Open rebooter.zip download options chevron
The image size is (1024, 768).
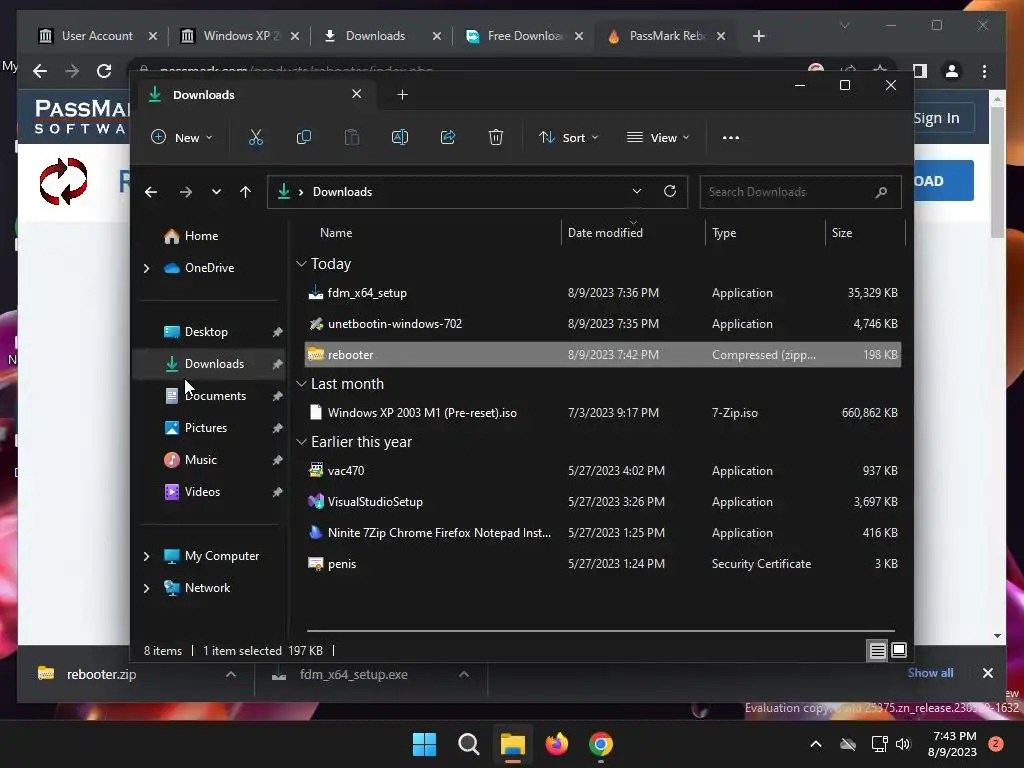click(x=231, y=674)
